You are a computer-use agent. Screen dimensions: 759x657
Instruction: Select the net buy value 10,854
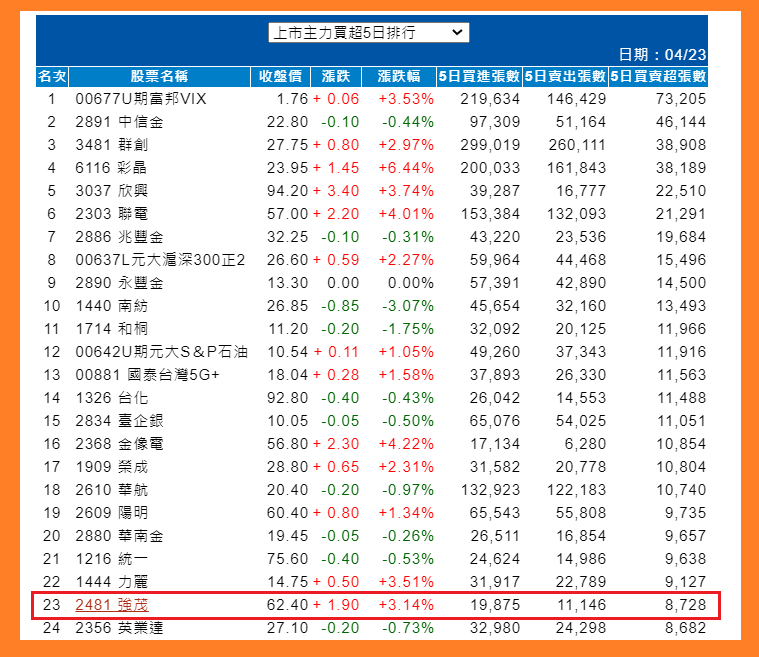[x=681, y=444]
